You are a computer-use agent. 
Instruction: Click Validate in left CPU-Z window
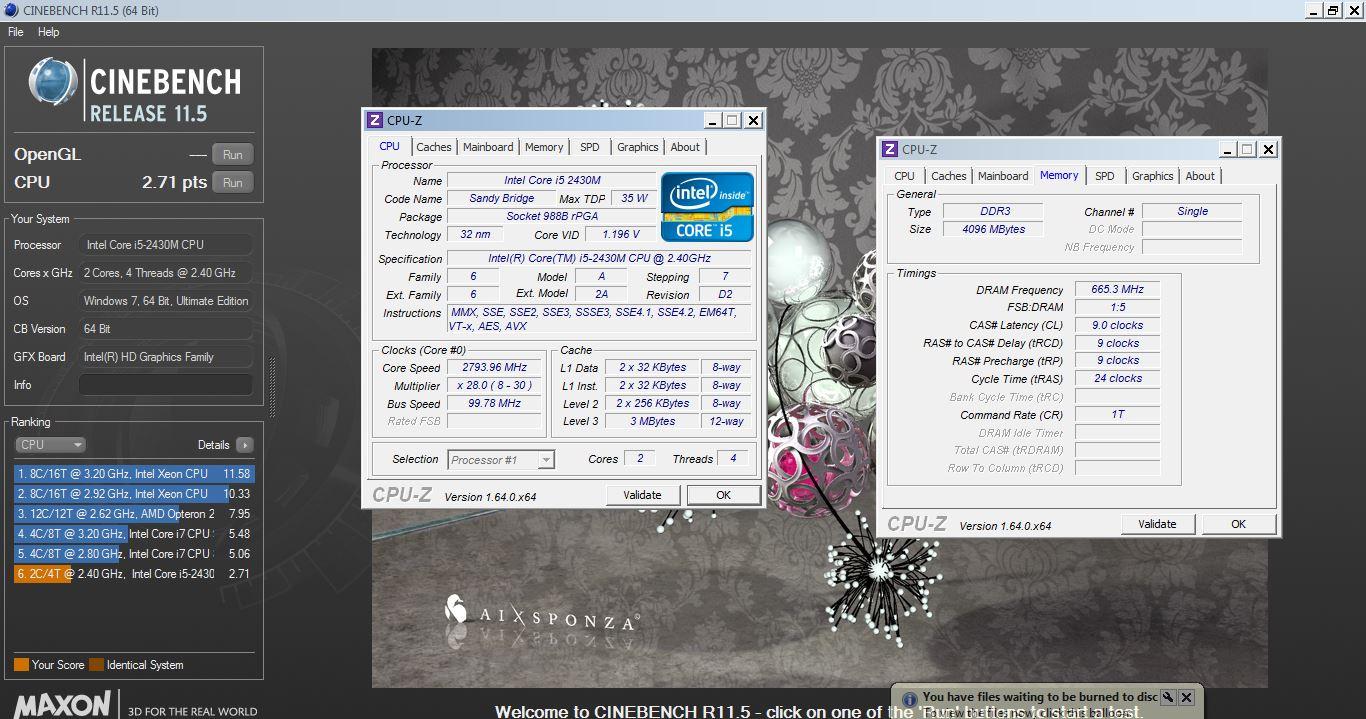click(x=643, y=495)
